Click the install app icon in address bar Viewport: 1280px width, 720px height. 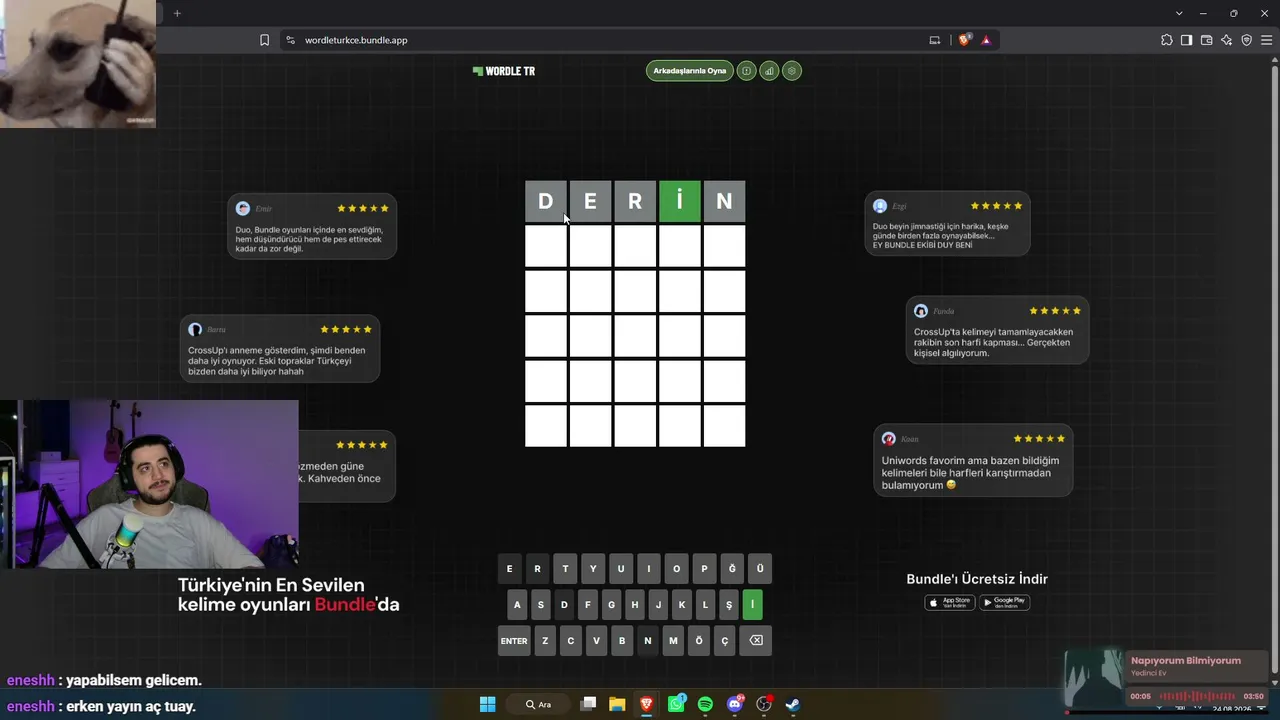tap(935, 40)
